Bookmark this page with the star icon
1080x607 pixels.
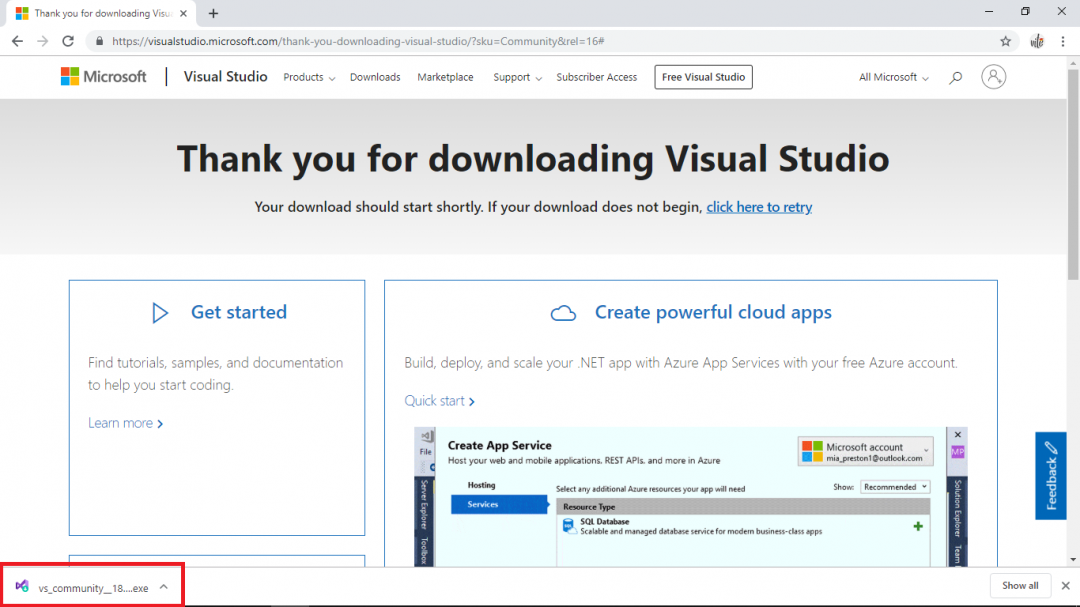1006,41
